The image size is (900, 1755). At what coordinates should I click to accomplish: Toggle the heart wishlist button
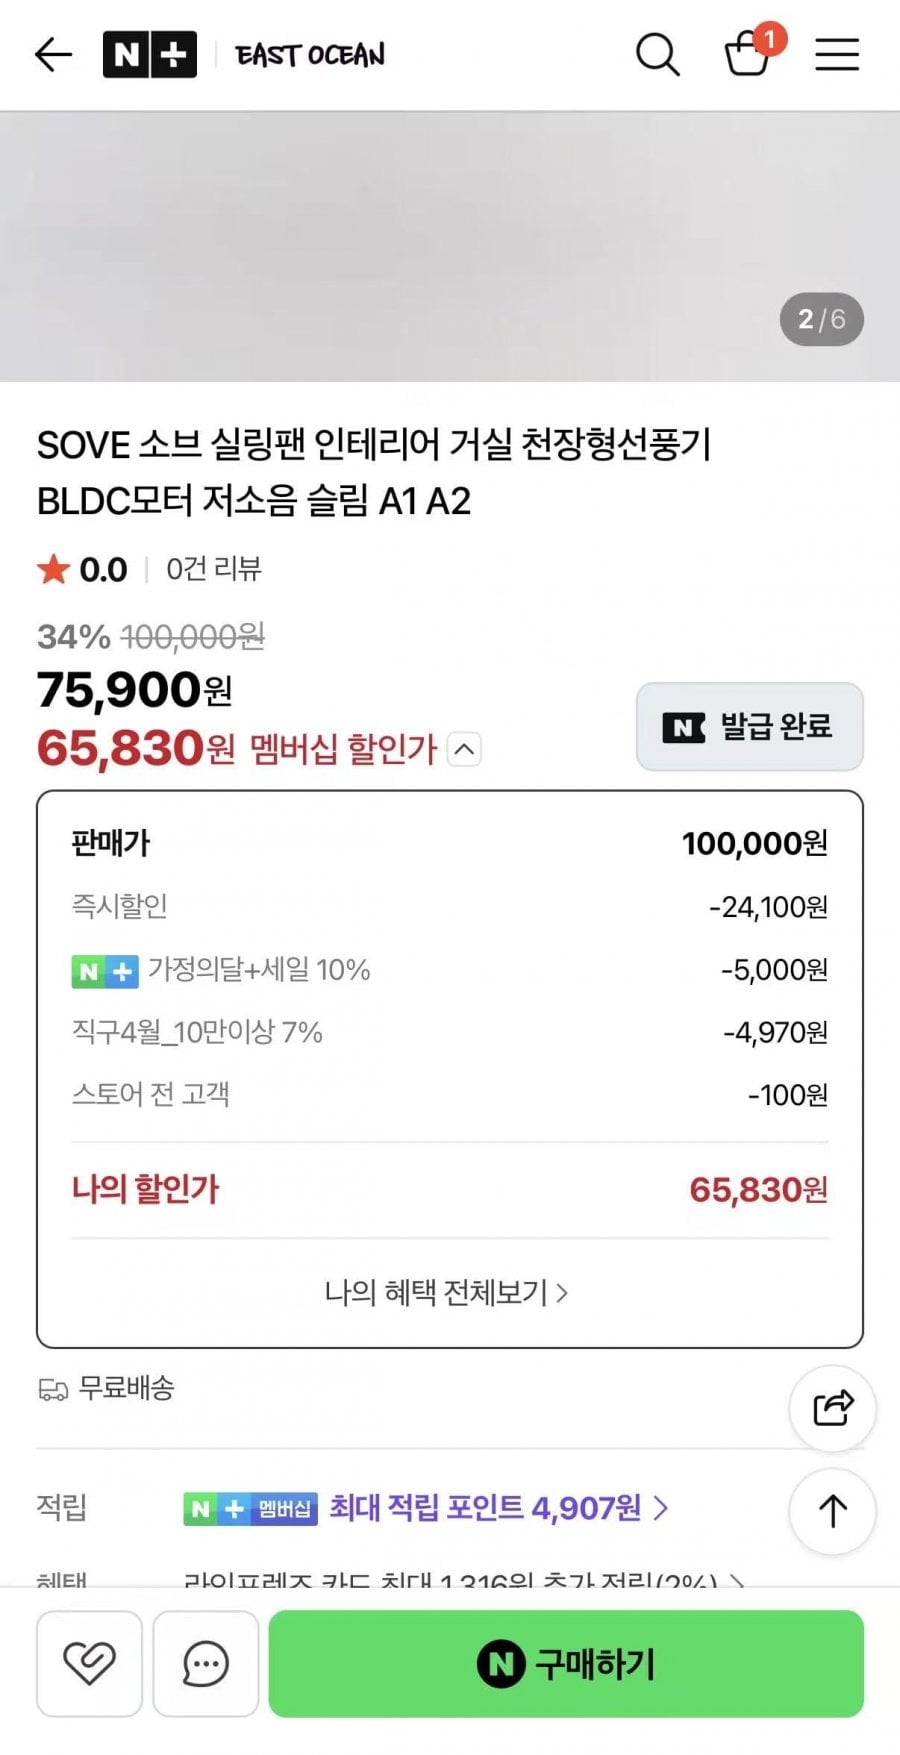[89, 1663]
